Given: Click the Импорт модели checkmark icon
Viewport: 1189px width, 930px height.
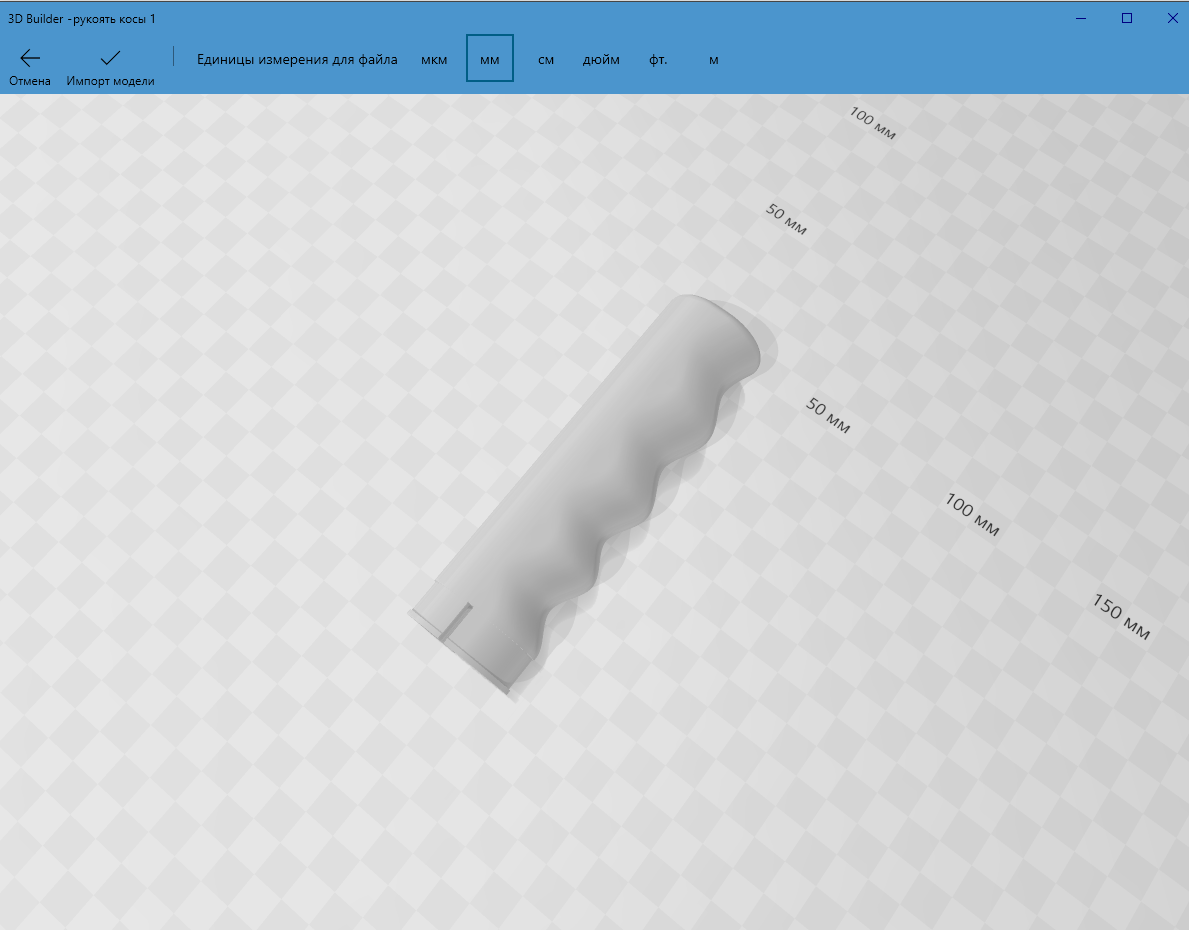Looking at the screenshot, I should 110,58.
